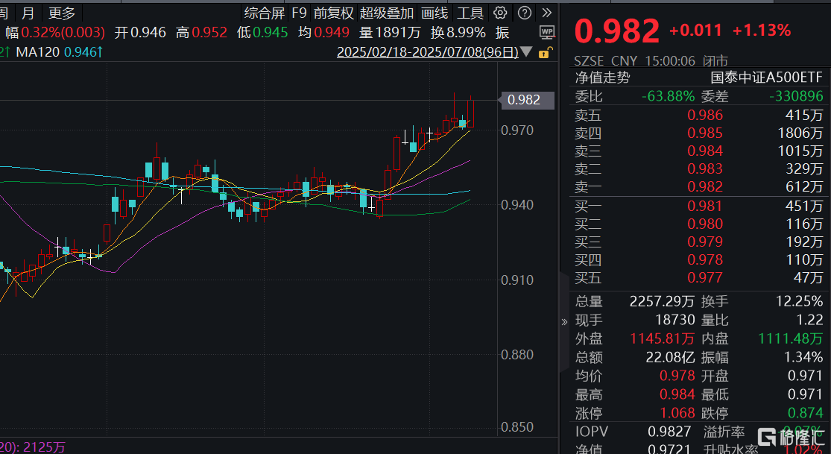Click the 0.910 price axis label

(x=517, y=280)
